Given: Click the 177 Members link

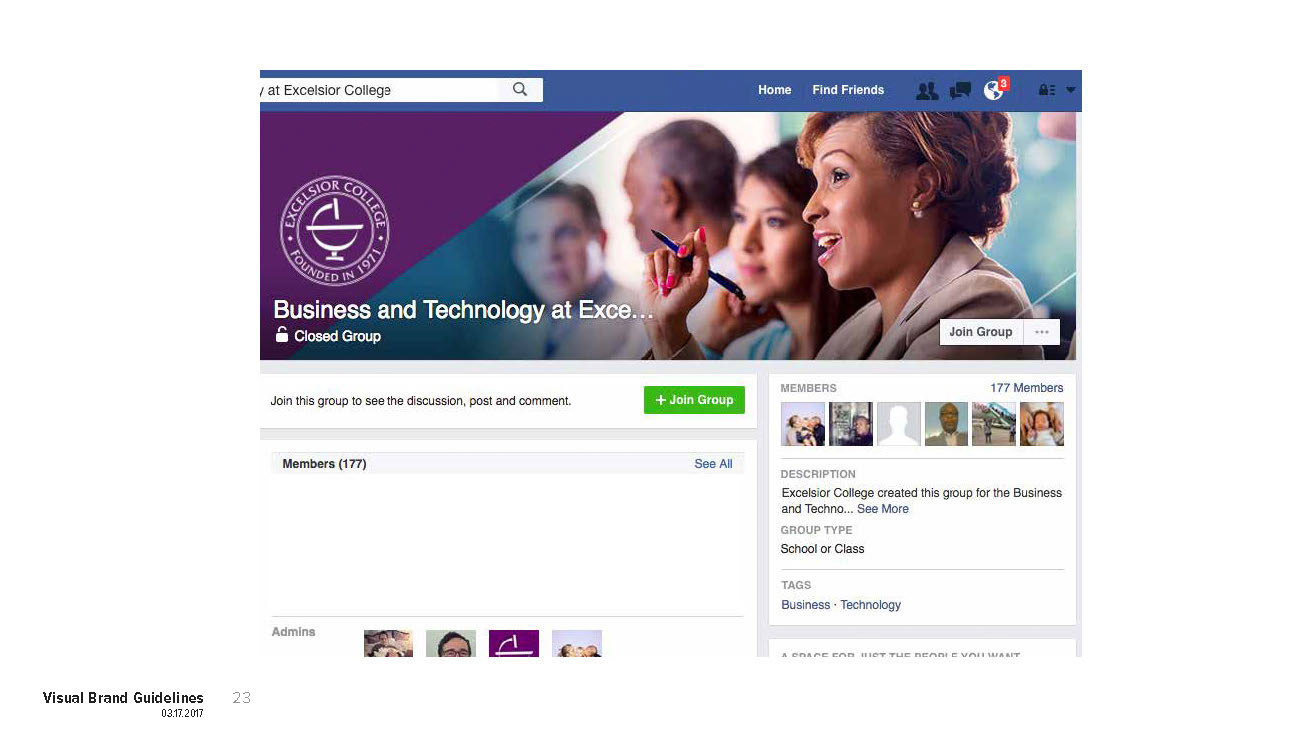Looking at the screenshot, I should tap(1027, 388).
